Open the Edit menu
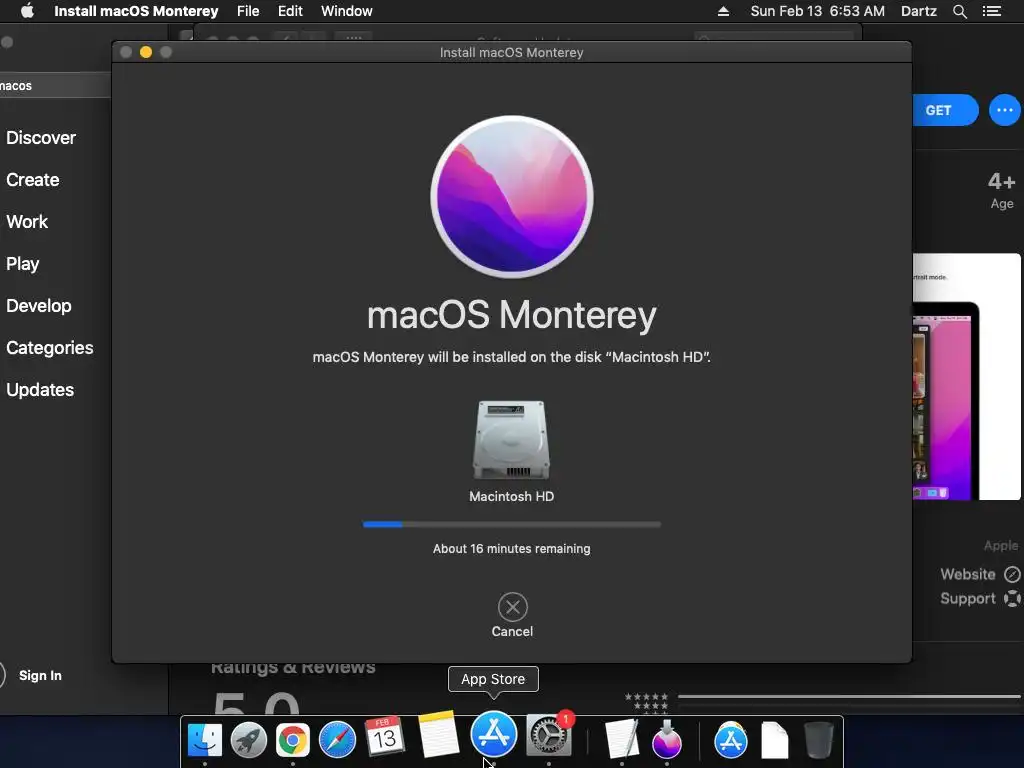 (x=290, y=11)
